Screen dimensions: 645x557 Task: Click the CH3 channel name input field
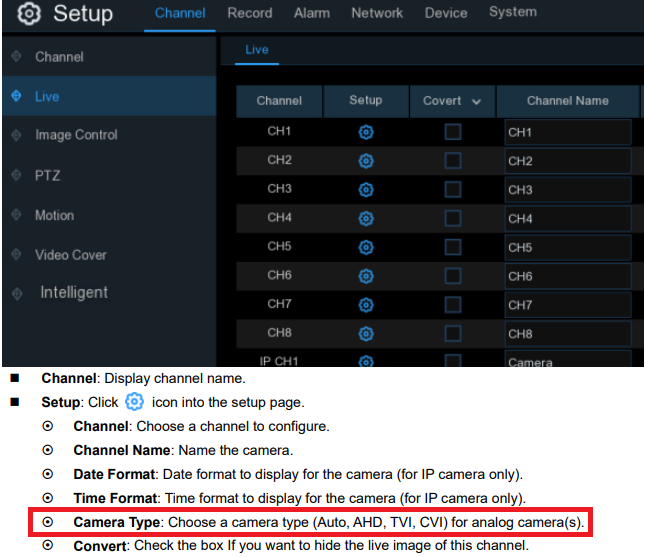pos(568,190)
